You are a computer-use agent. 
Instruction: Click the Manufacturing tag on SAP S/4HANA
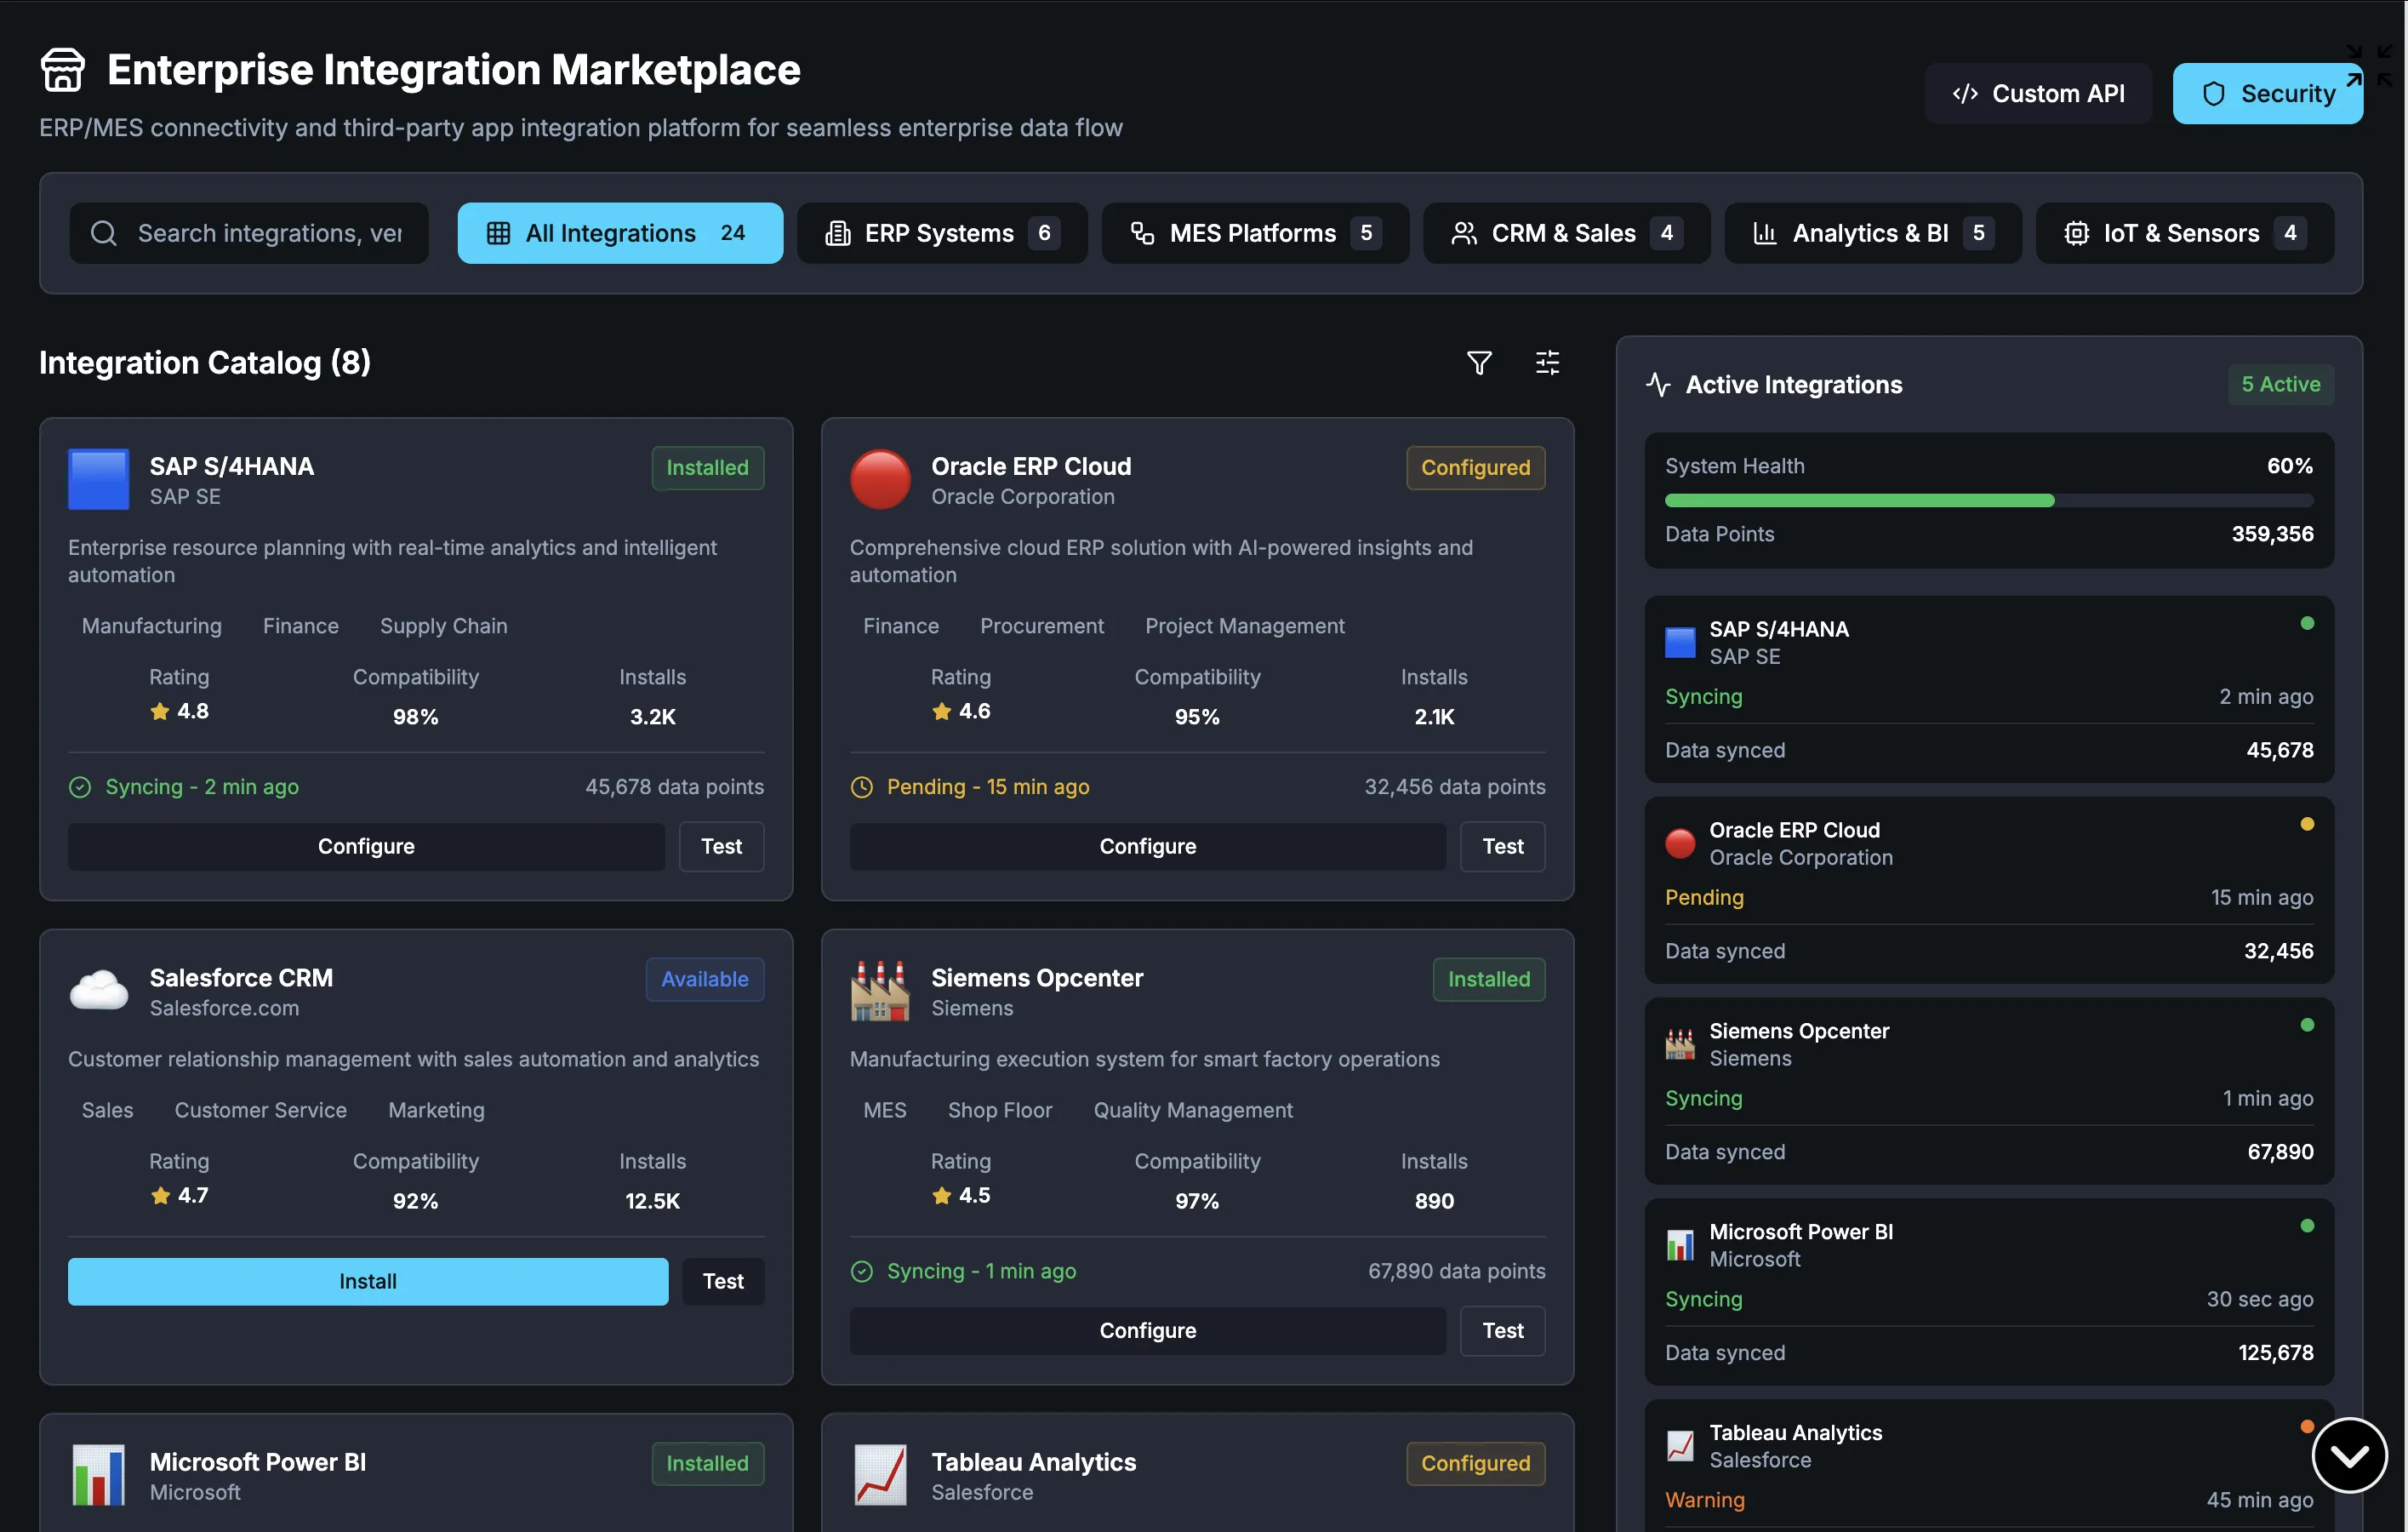coord(152,626)
